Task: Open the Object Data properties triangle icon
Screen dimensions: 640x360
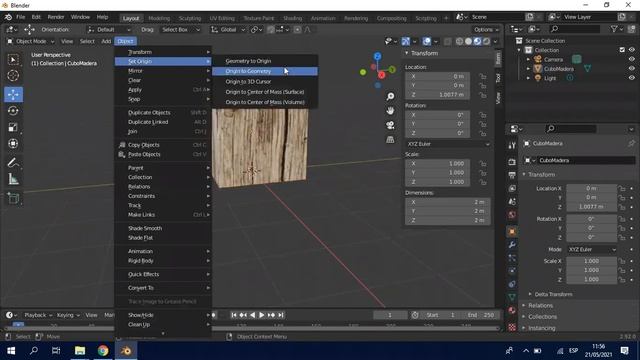Action: tap(512, 297)
